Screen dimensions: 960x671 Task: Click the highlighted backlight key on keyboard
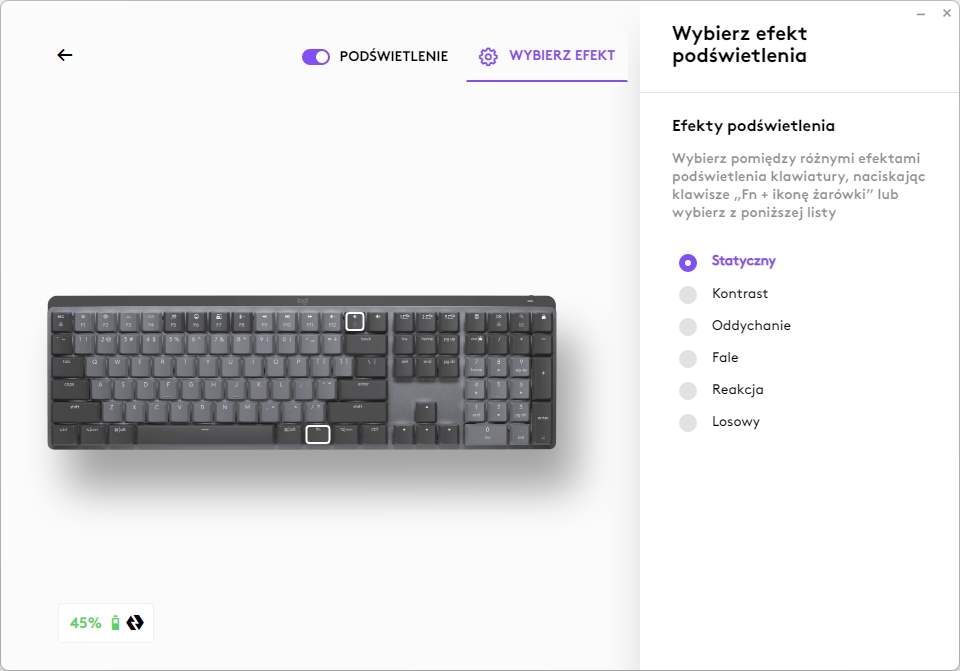click(x=355, y=321)
